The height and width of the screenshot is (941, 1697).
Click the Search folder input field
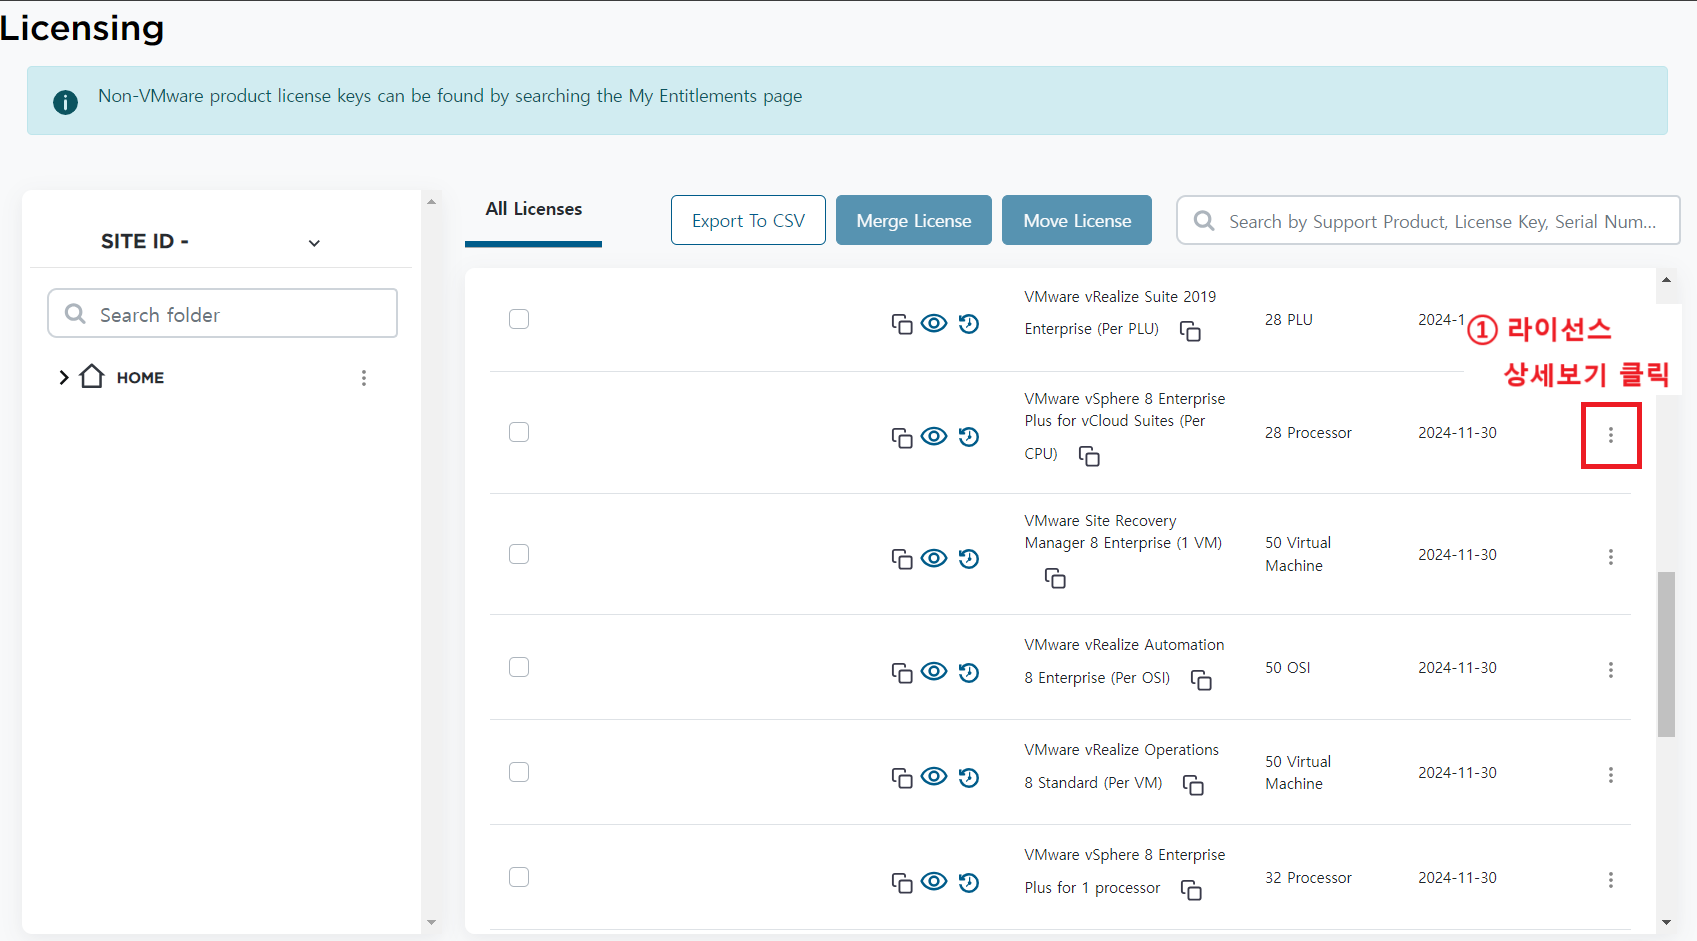point(222,314)
